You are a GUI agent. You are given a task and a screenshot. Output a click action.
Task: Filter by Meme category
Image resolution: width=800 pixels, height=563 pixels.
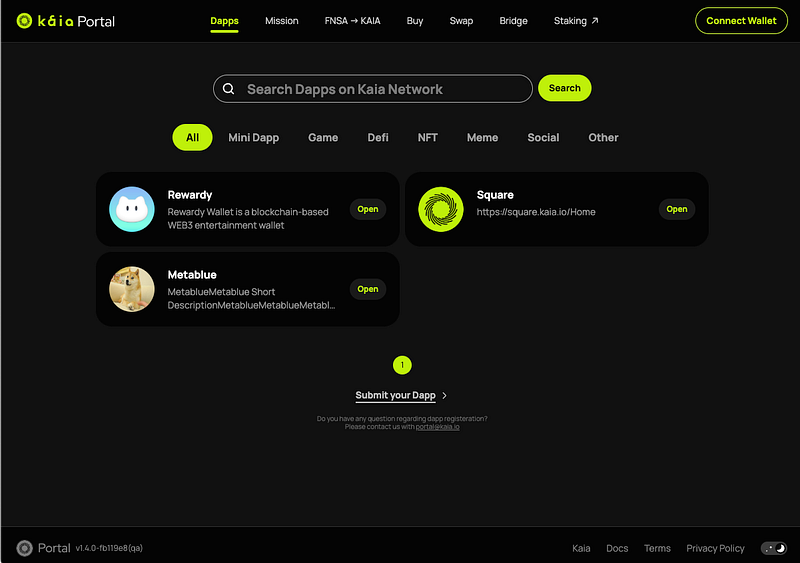click(483, 137)
